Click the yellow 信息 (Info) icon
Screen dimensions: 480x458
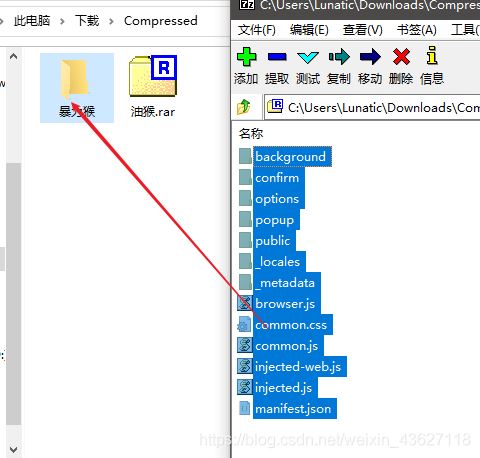click(x=432, y=55)
